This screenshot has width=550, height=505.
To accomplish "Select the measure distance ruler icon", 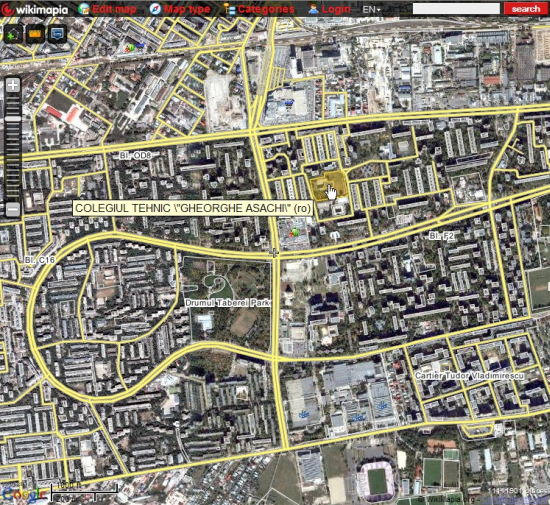I will click(x=35, y=34).
